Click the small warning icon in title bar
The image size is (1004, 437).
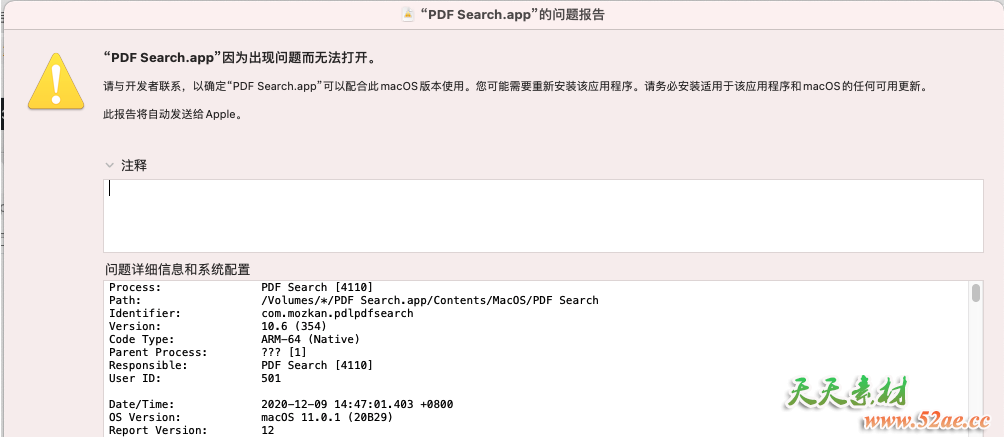pos(407,14)
